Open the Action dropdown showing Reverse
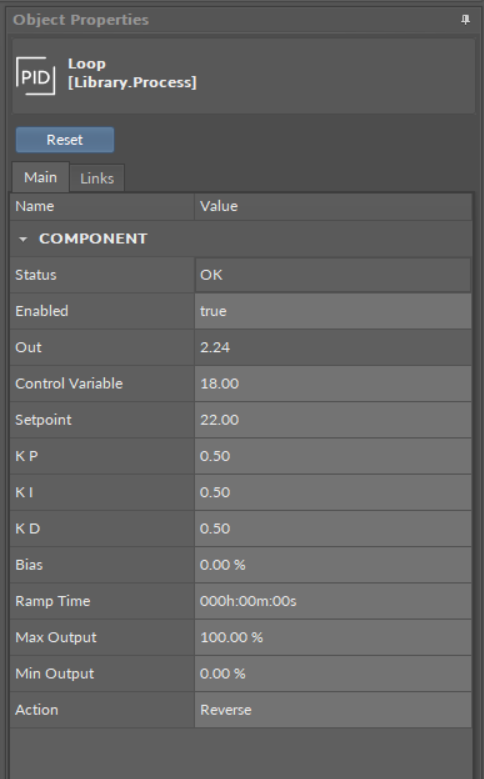 click(x=333, y=710)
